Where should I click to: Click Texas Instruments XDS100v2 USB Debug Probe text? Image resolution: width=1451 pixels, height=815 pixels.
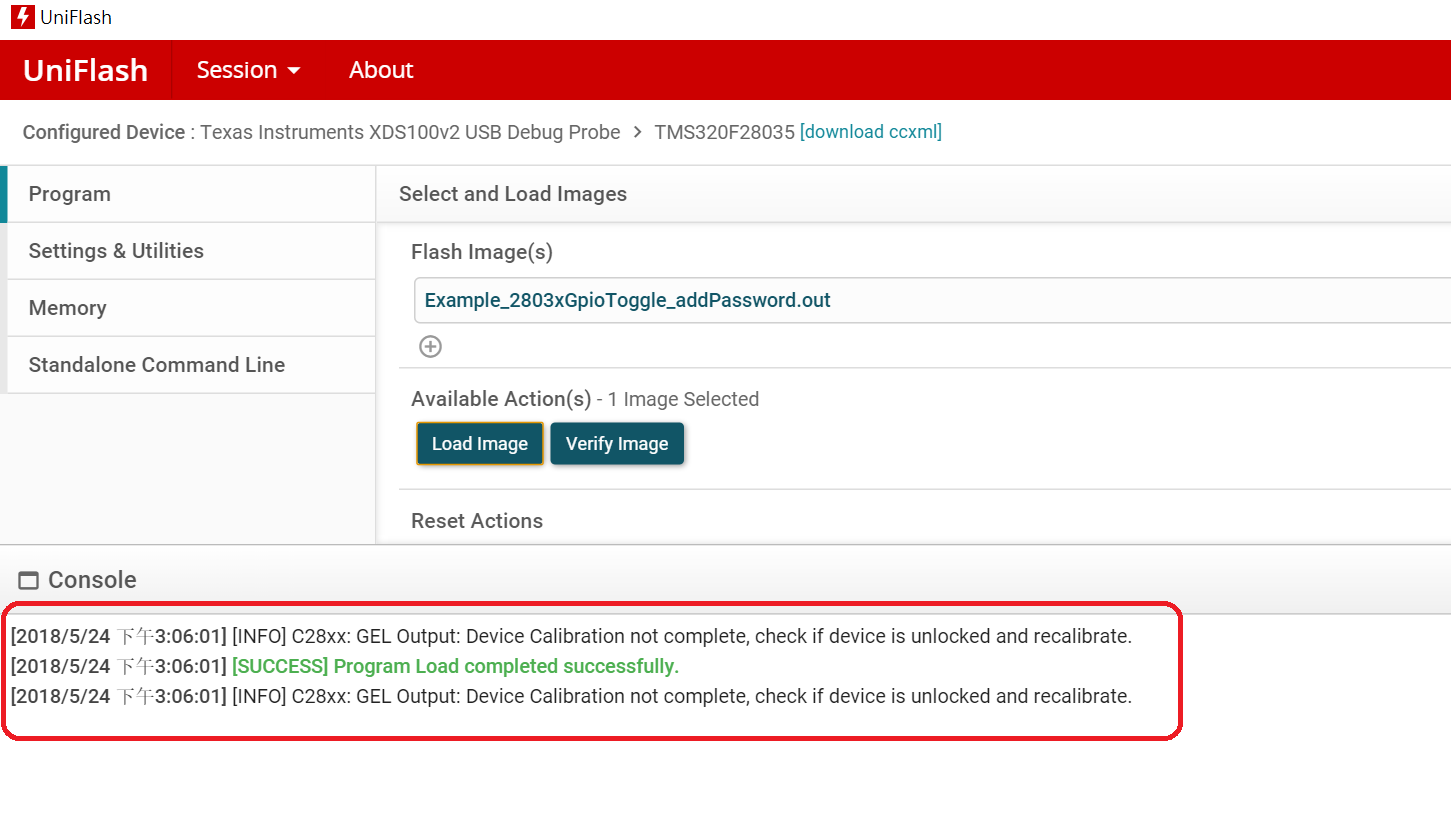click(410, 132)
